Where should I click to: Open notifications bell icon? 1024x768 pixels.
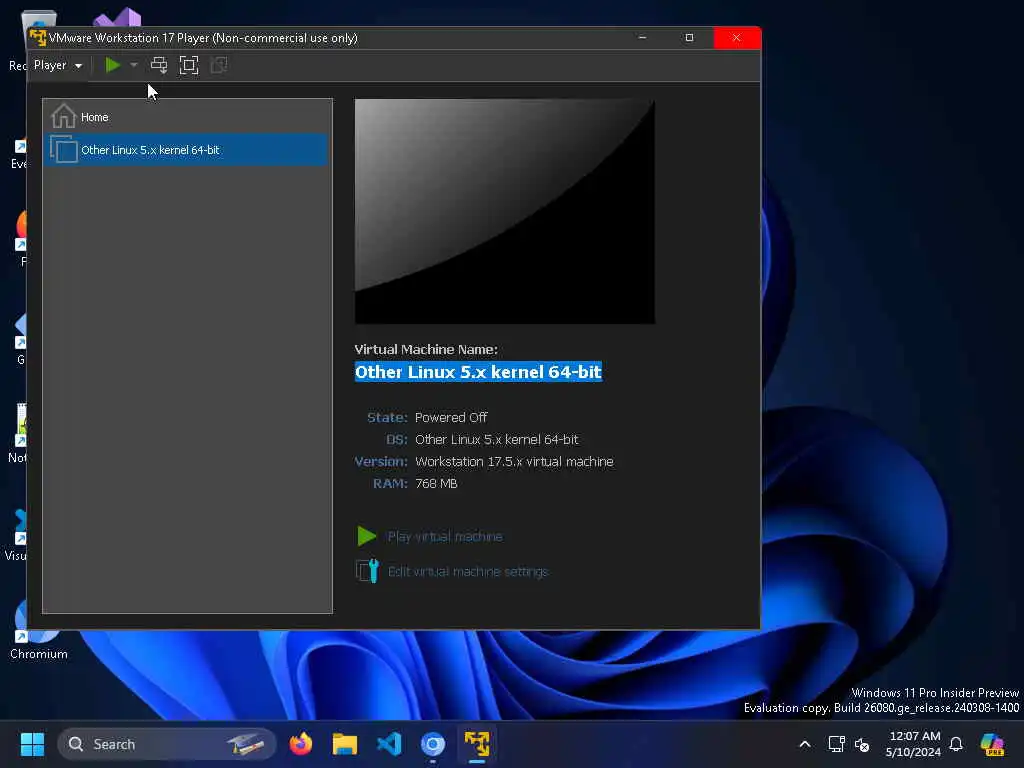956,744
